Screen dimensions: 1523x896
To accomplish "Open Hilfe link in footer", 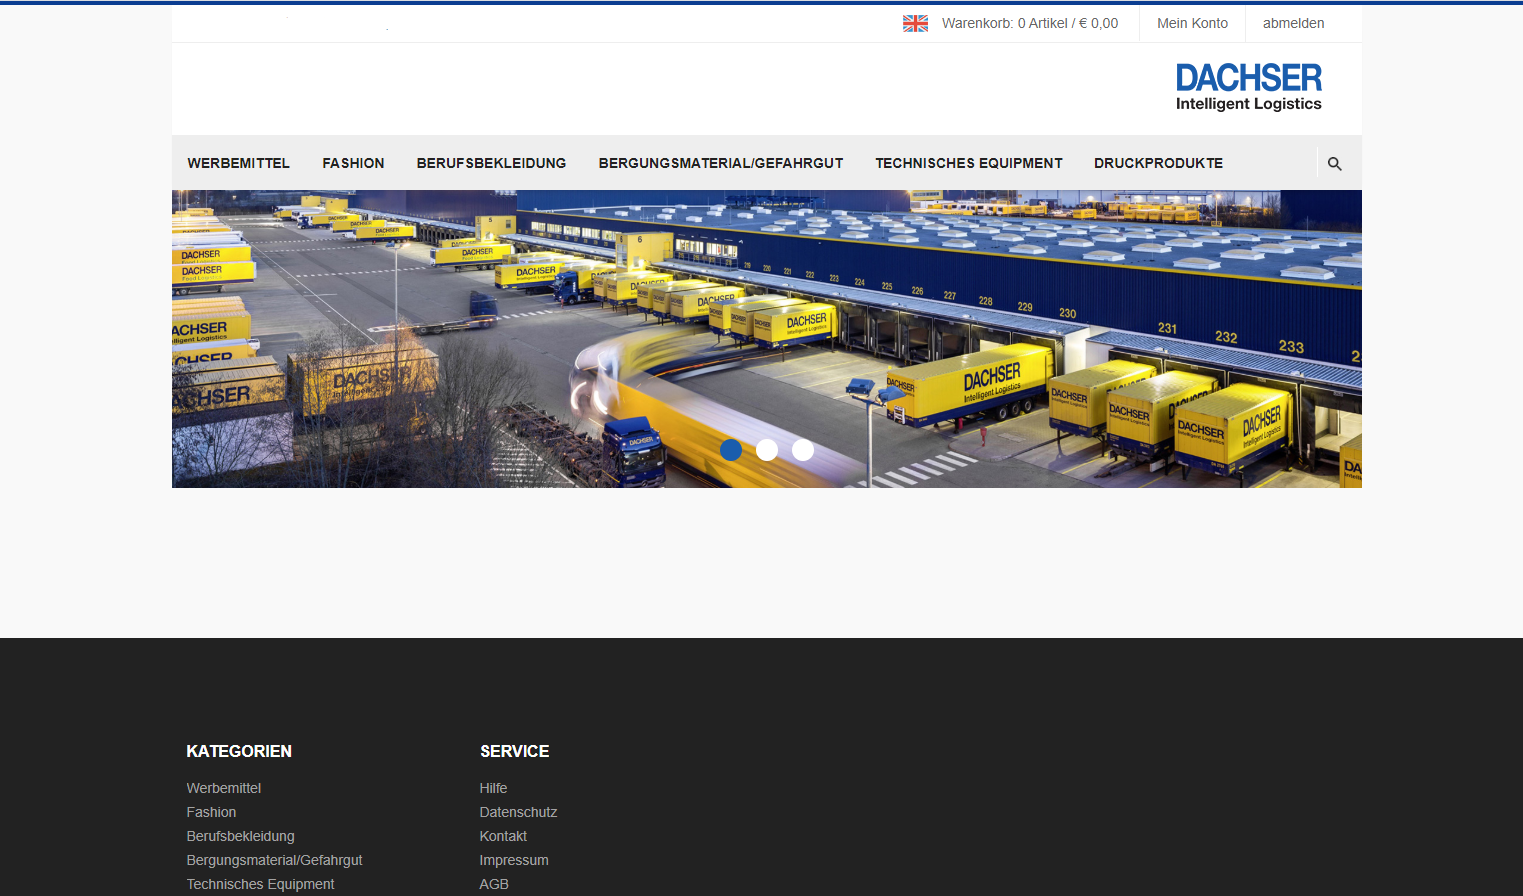I will pyautogui.click(x=493, y=788).
